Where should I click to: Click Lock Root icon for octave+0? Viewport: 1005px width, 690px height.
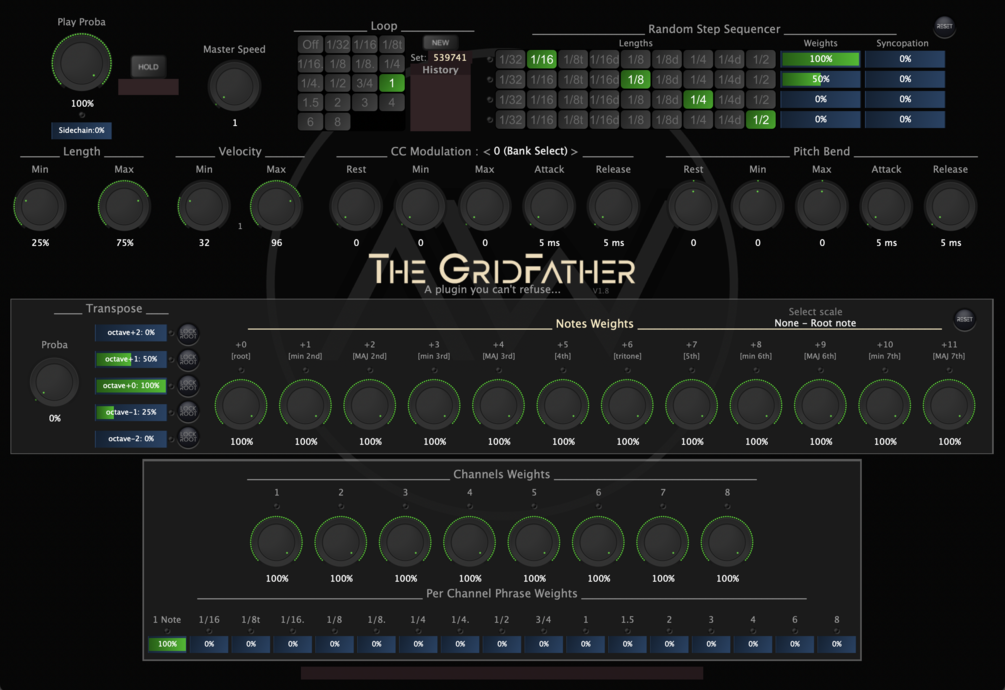pos(188,385)
